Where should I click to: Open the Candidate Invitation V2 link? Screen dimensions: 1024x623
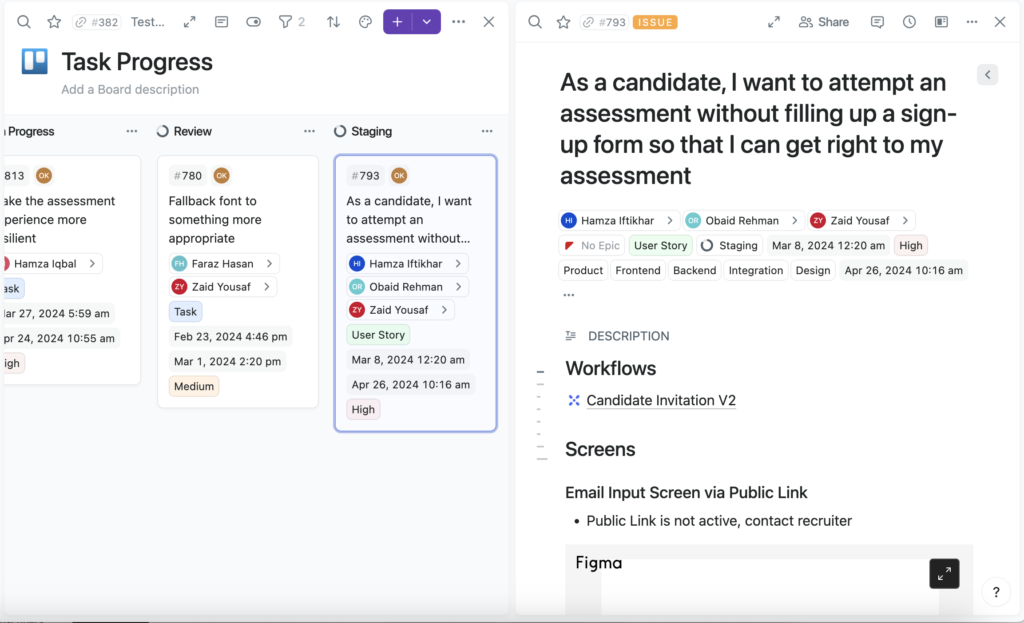pyautogui.click(x=661, y=400)
